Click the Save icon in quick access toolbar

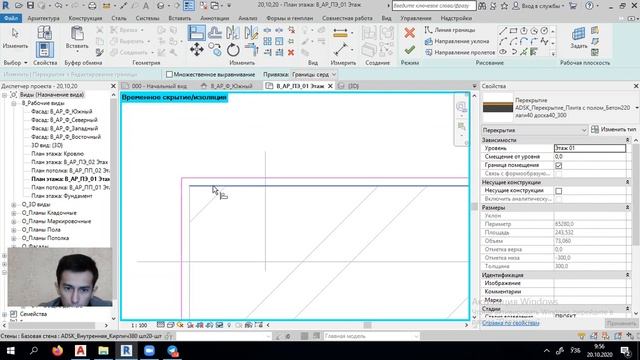(30, 6)
